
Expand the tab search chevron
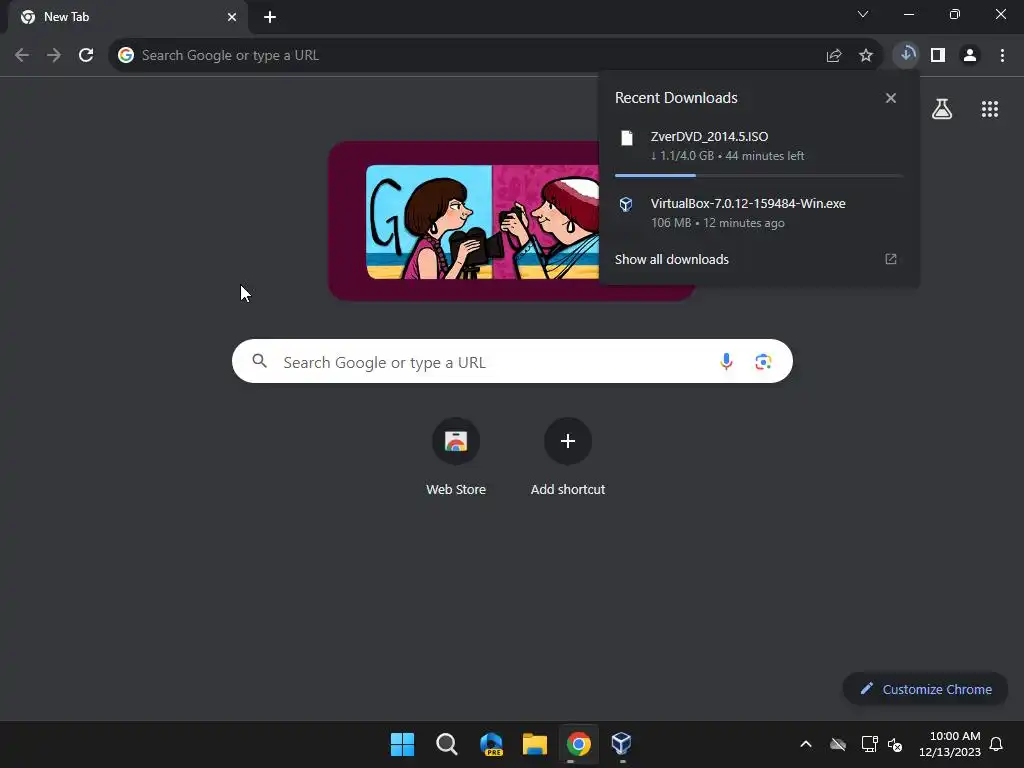click(863, 14)
